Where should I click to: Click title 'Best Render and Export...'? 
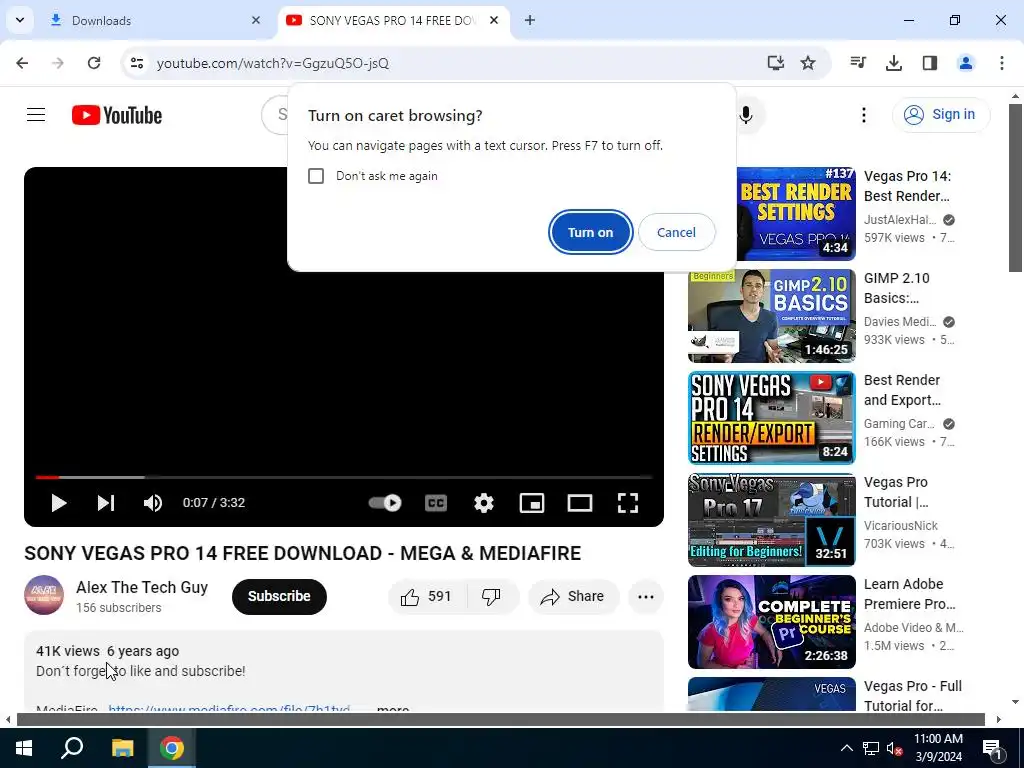click(x=903, y=390)
